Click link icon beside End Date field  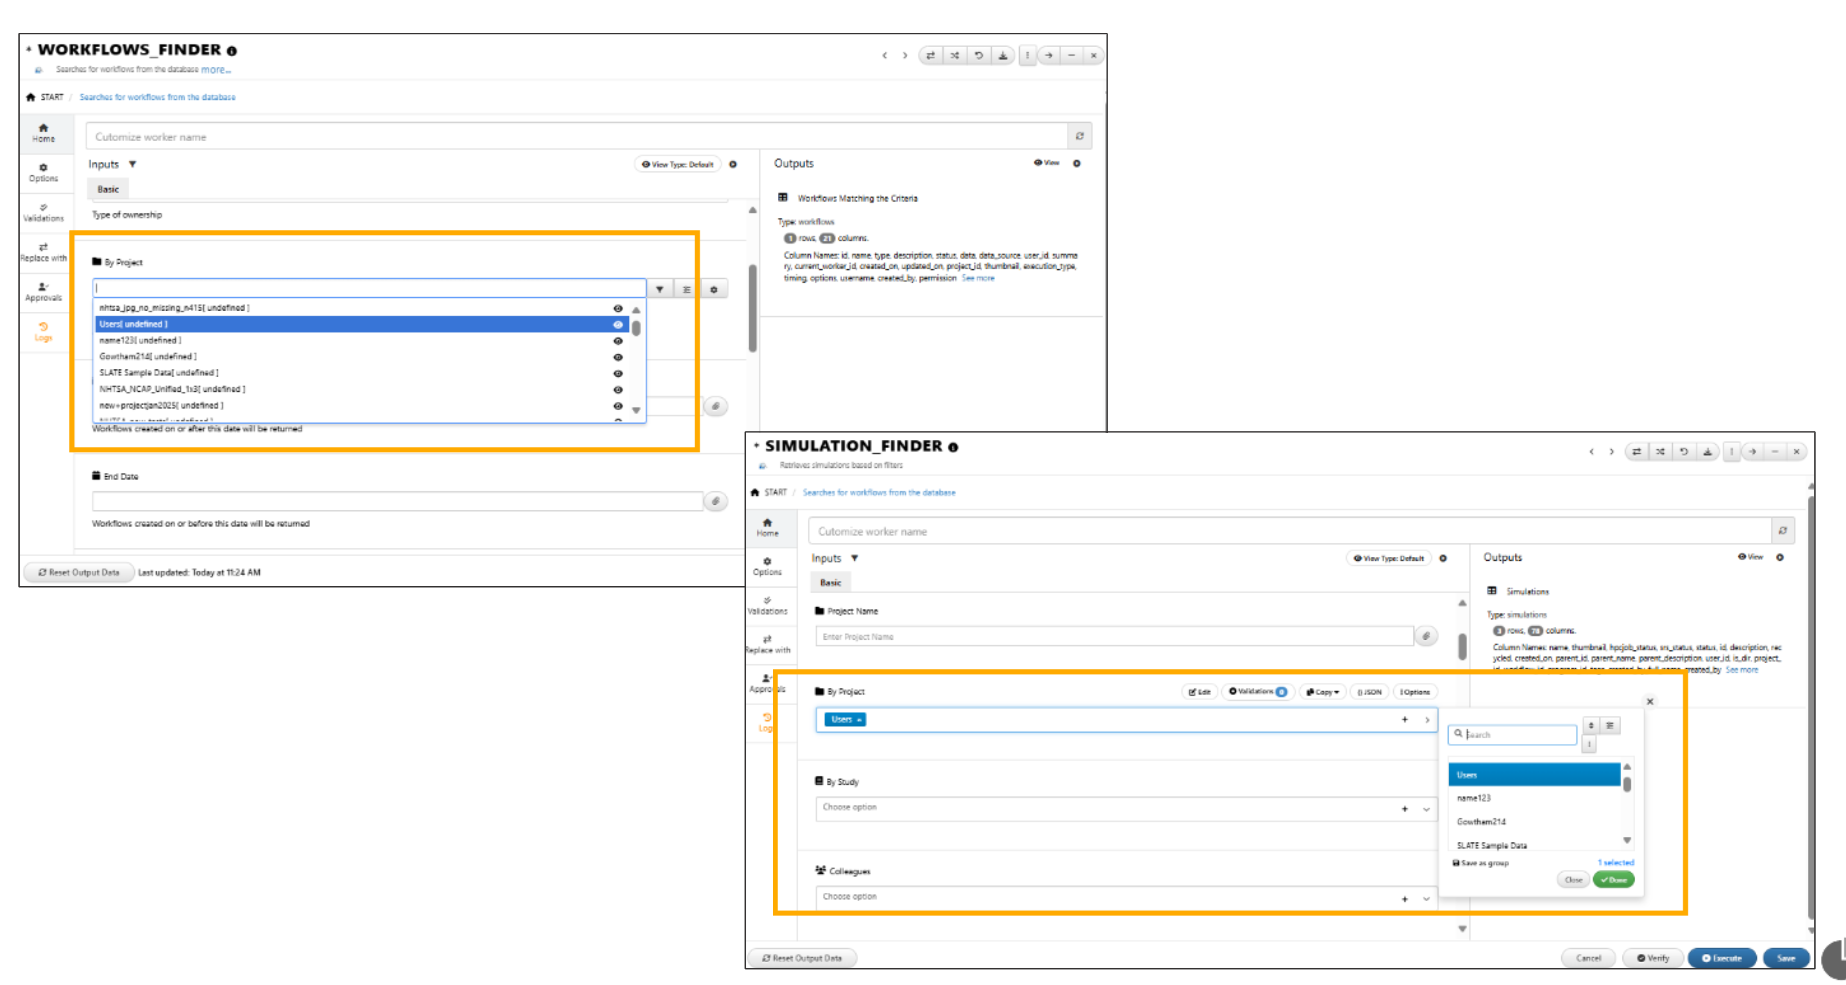(x=716, y=501)
